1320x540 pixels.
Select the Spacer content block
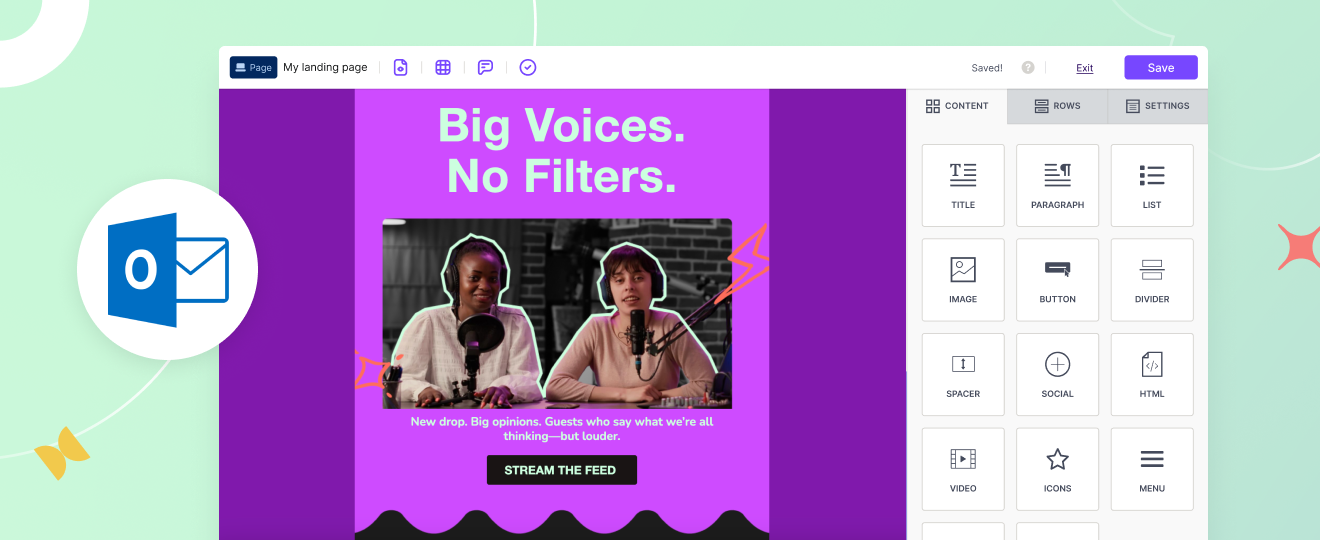click(963, 374)
